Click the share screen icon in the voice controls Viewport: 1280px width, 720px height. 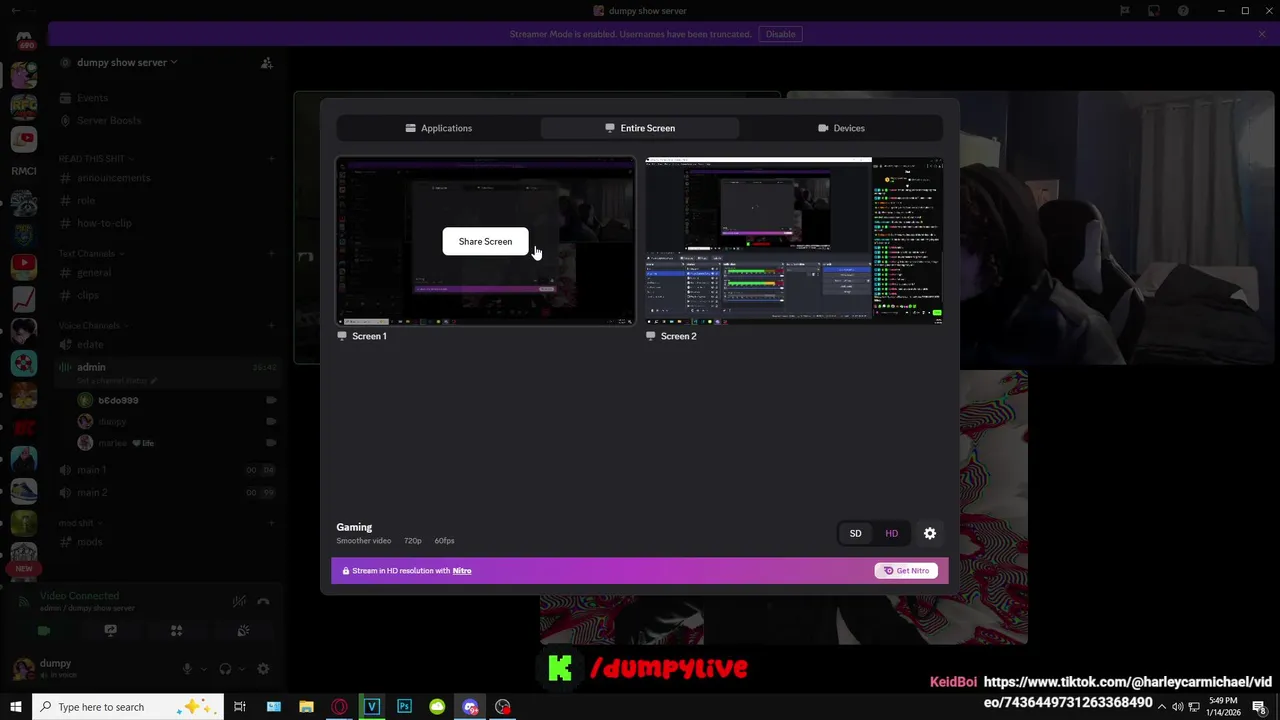tap(110, 631)
